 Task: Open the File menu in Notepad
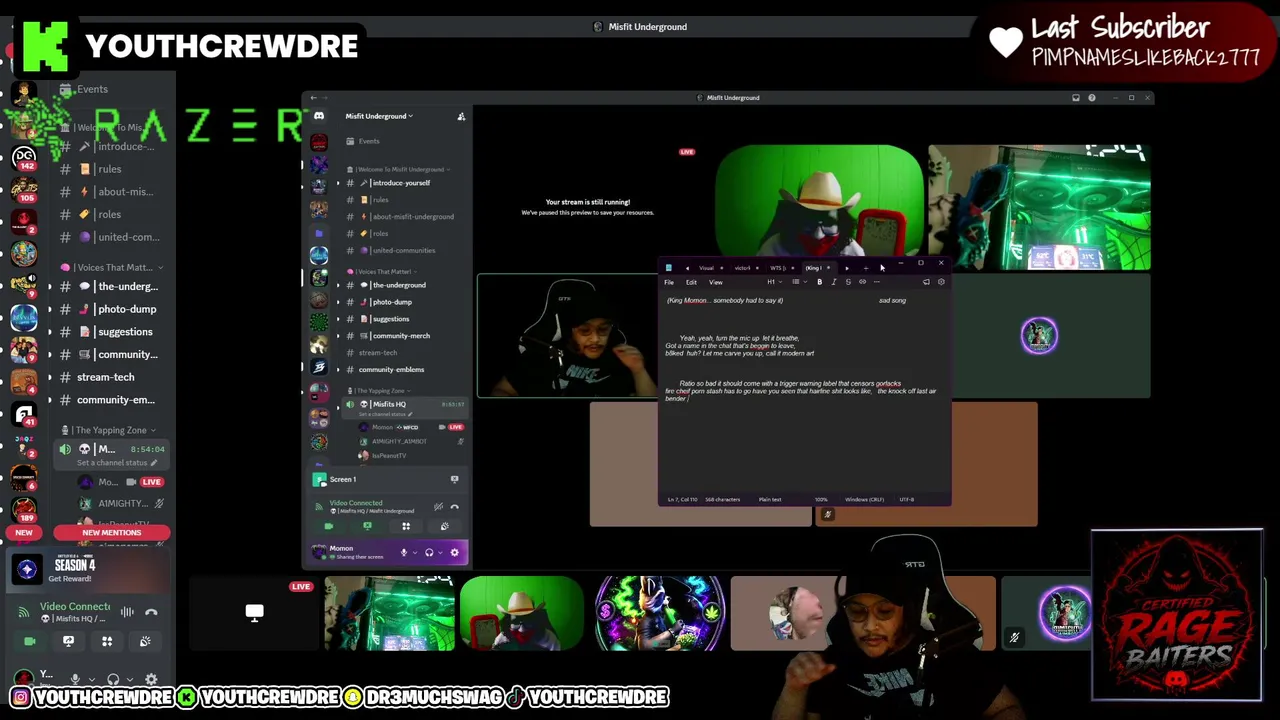(x=669, y=282)
